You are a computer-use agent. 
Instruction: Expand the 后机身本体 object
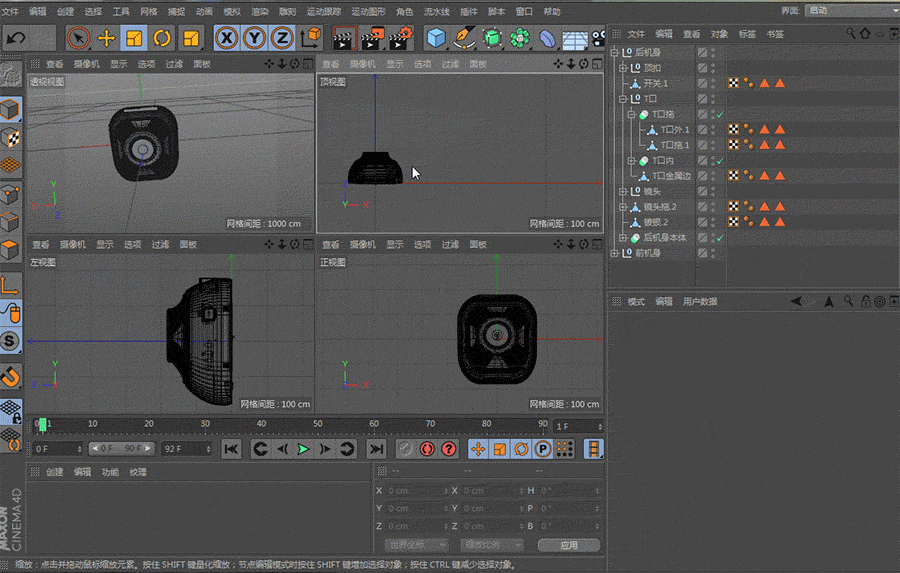pos(623,238)
